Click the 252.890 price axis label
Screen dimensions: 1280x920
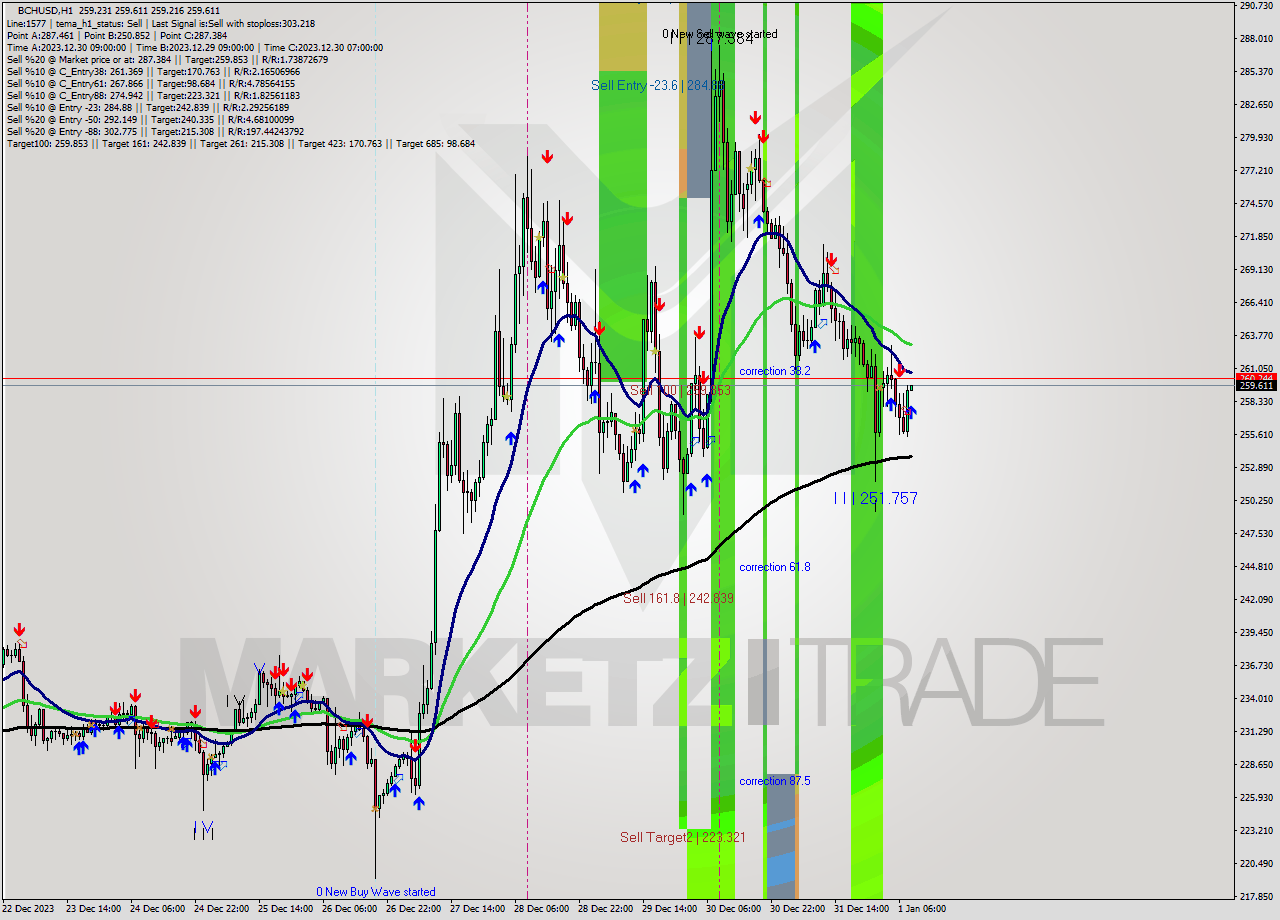tap(1256, 468)
